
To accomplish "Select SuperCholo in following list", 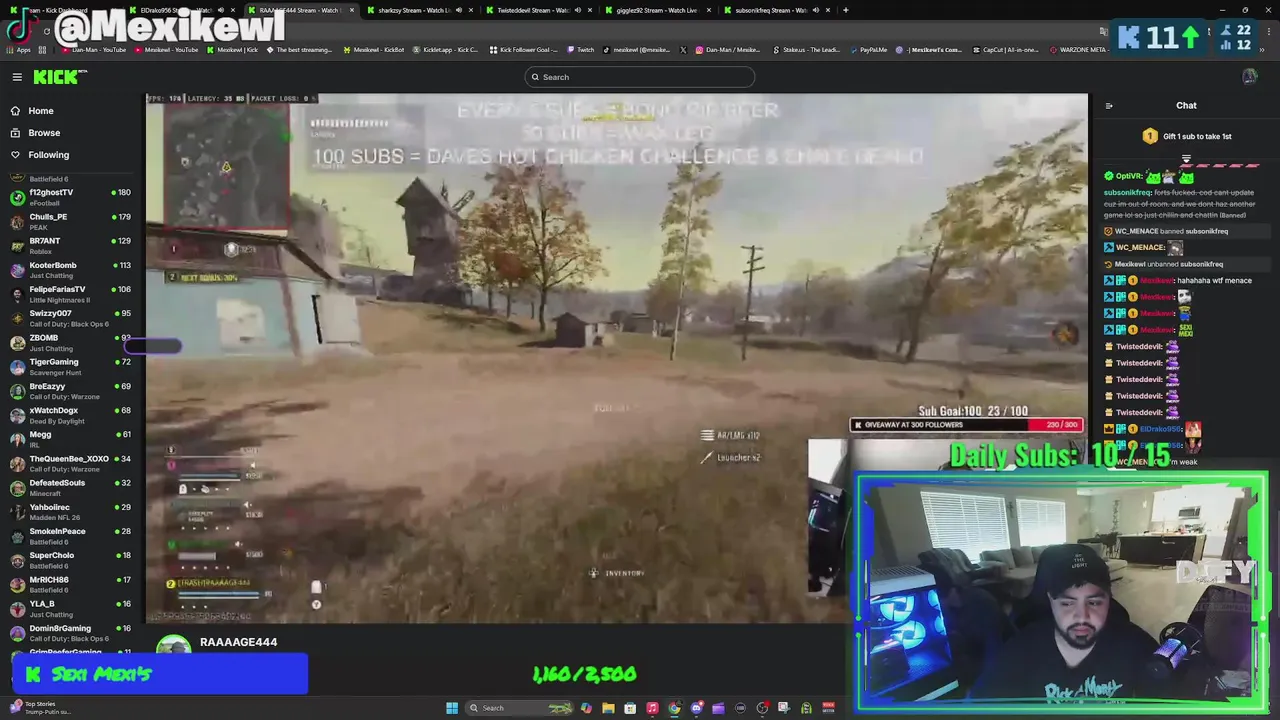I will (x=72, y=560).
